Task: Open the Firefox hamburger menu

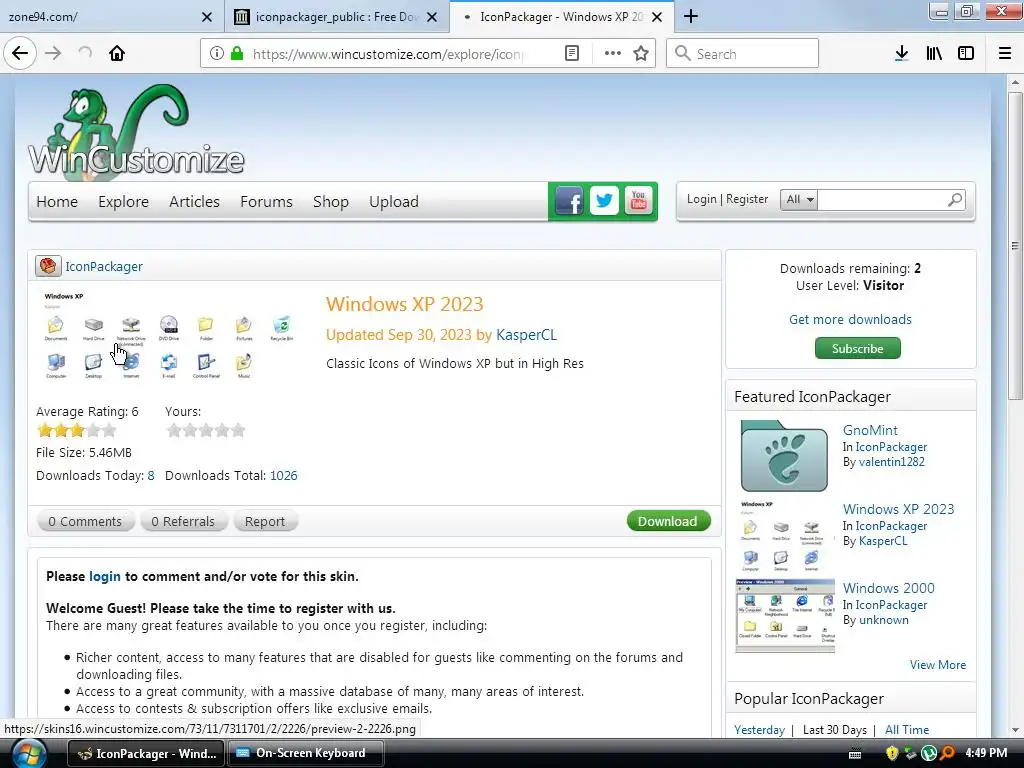Action: pos(1005,54)
